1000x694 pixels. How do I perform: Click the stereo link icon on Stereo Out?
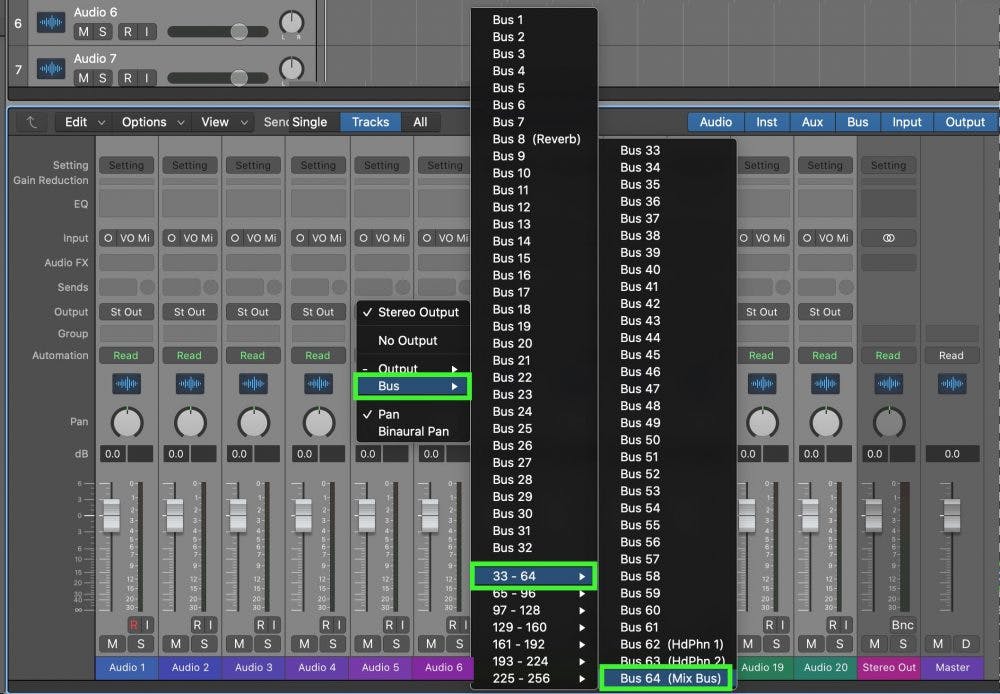(x=888, y=239)
